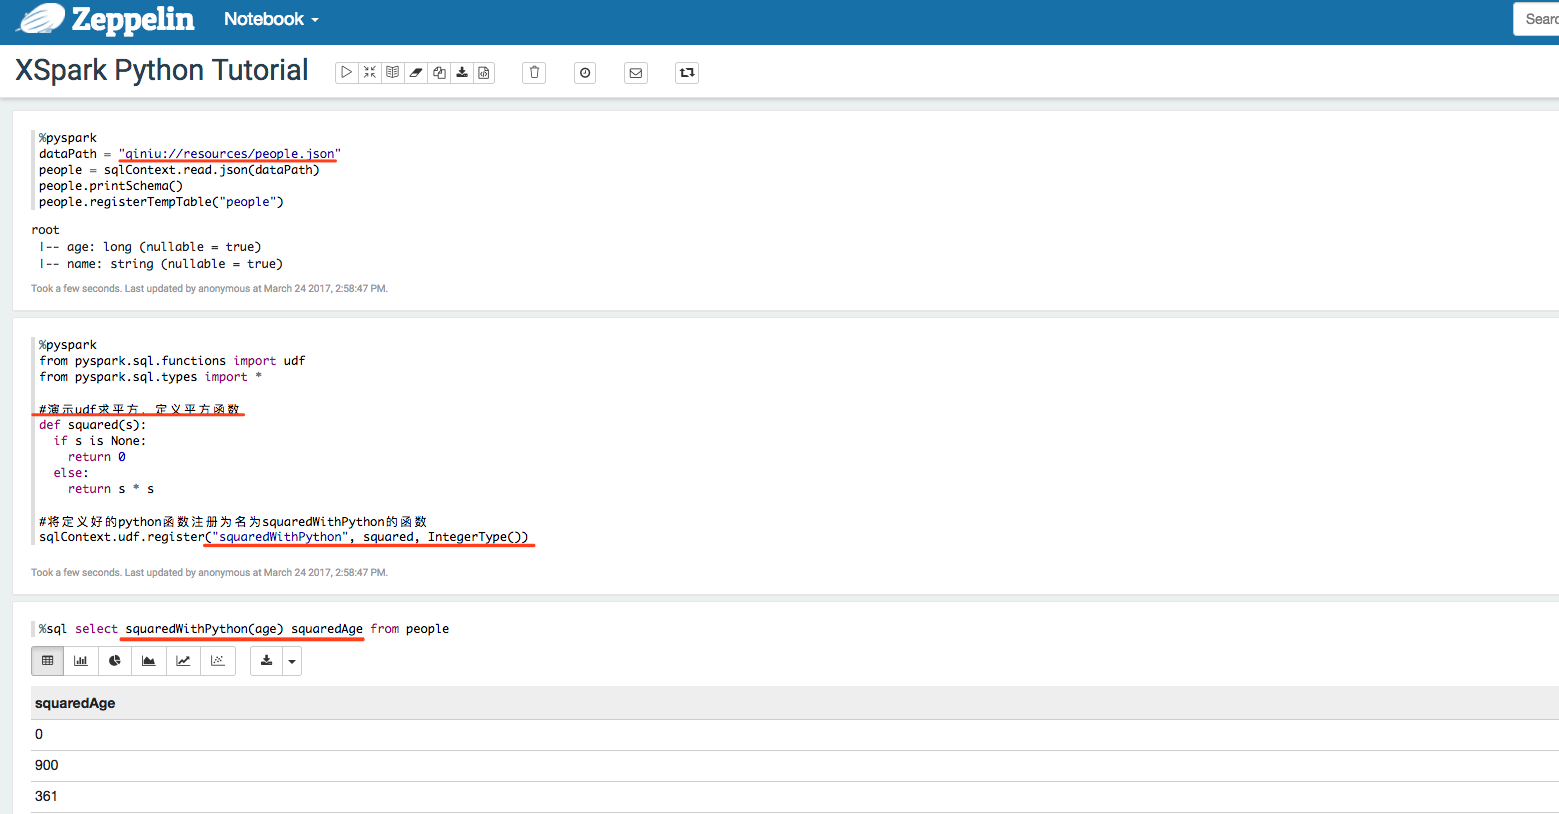Image resolution: width=1559 pixels, height=814 pixels.
Task: Click the first paragraph's 'Took a few seconds' status
Action: pos(209,288)
